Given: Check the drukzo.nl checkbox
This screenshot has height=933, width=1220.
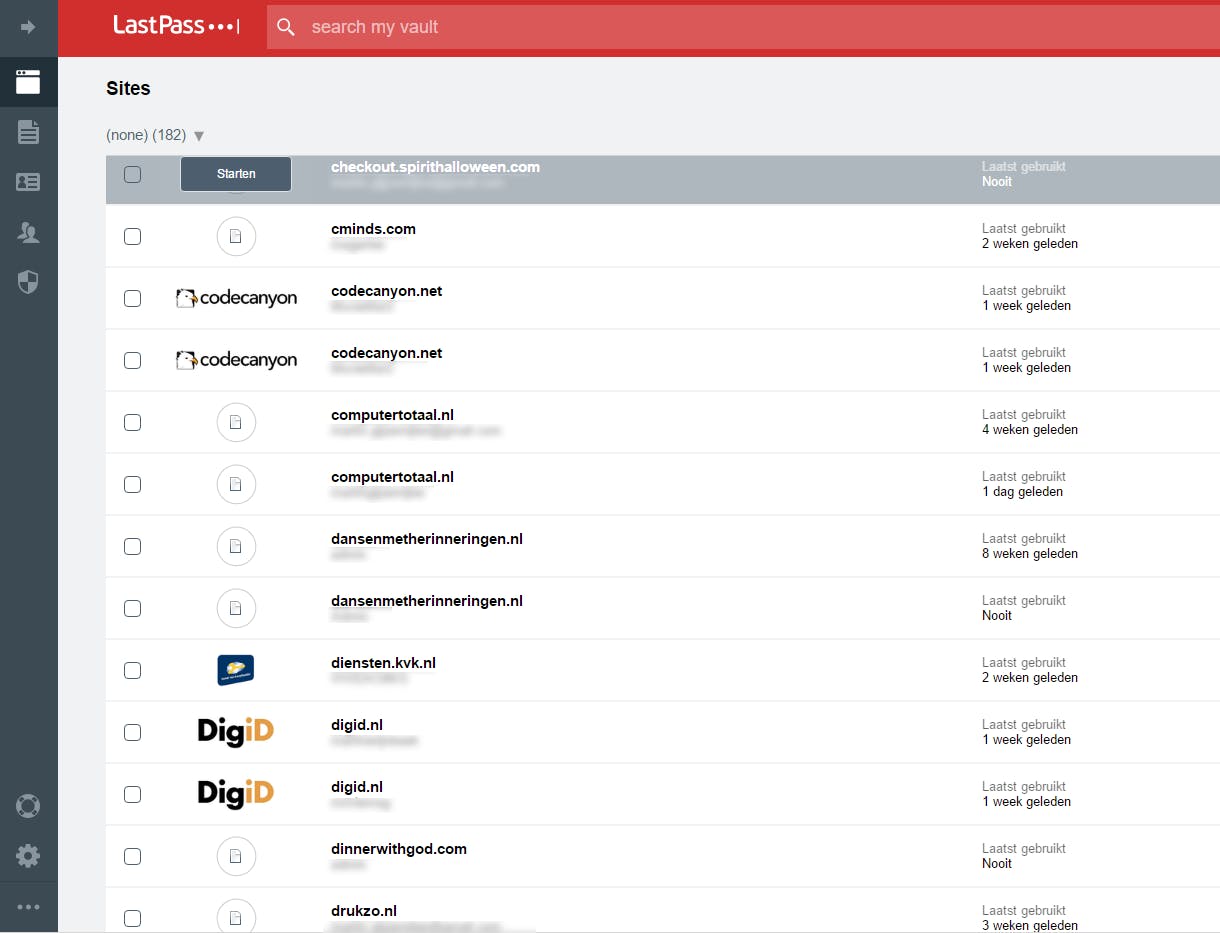Looking at the screenshot, I should pyautogui.click(x=132, y=918).
